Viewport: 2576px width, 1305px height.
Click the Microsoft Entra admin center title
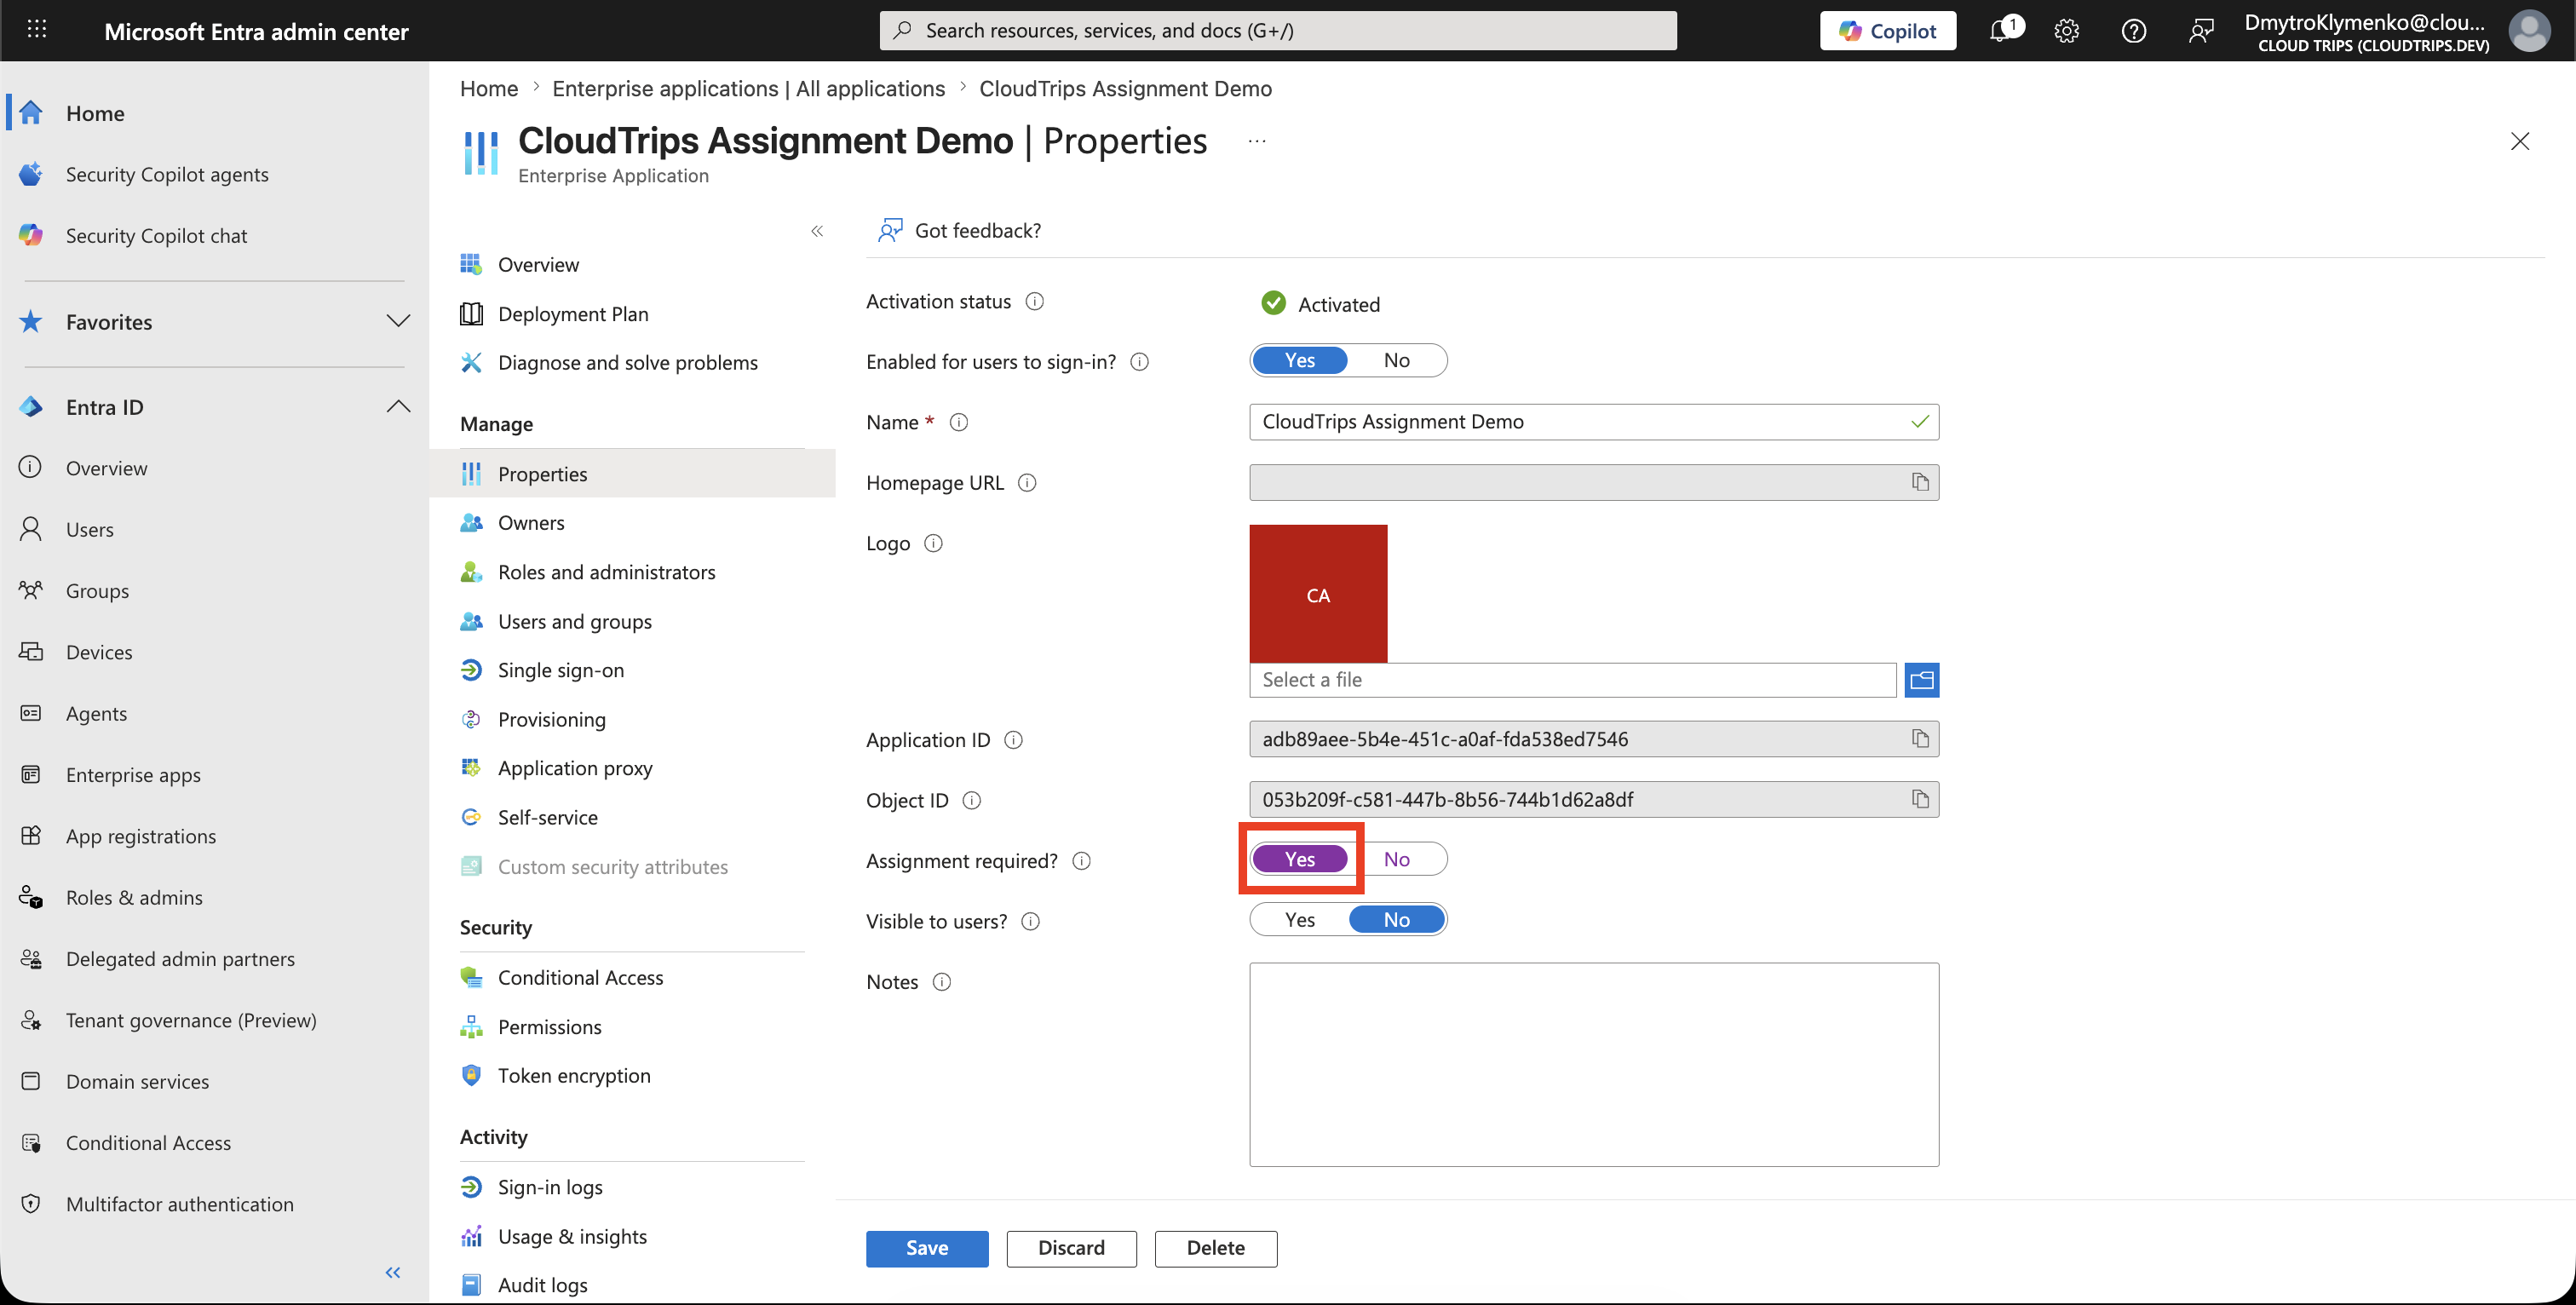tap(256, 31)
